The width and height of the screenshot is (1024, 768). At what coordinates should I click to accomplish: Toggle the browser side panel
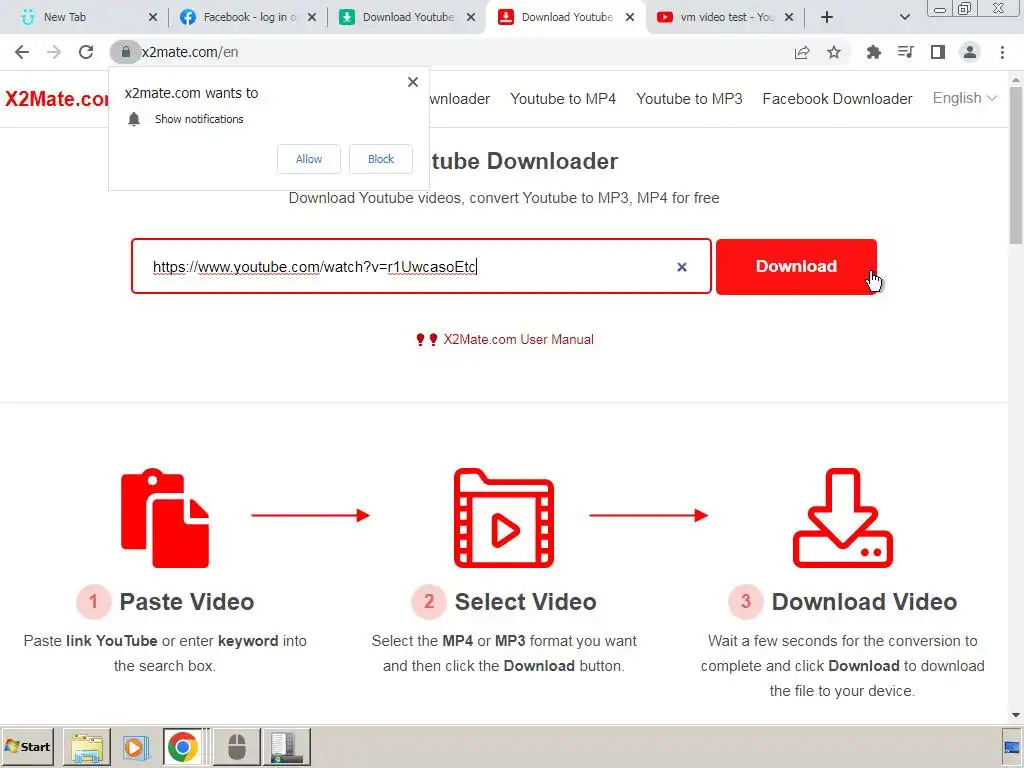click(938, 52)
